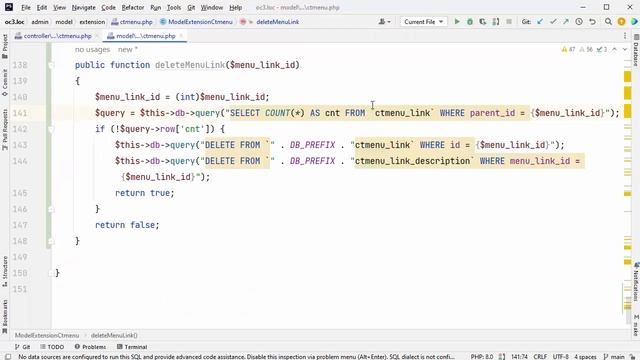Click the profiler icon after the coverage icon

coord(496,22)
